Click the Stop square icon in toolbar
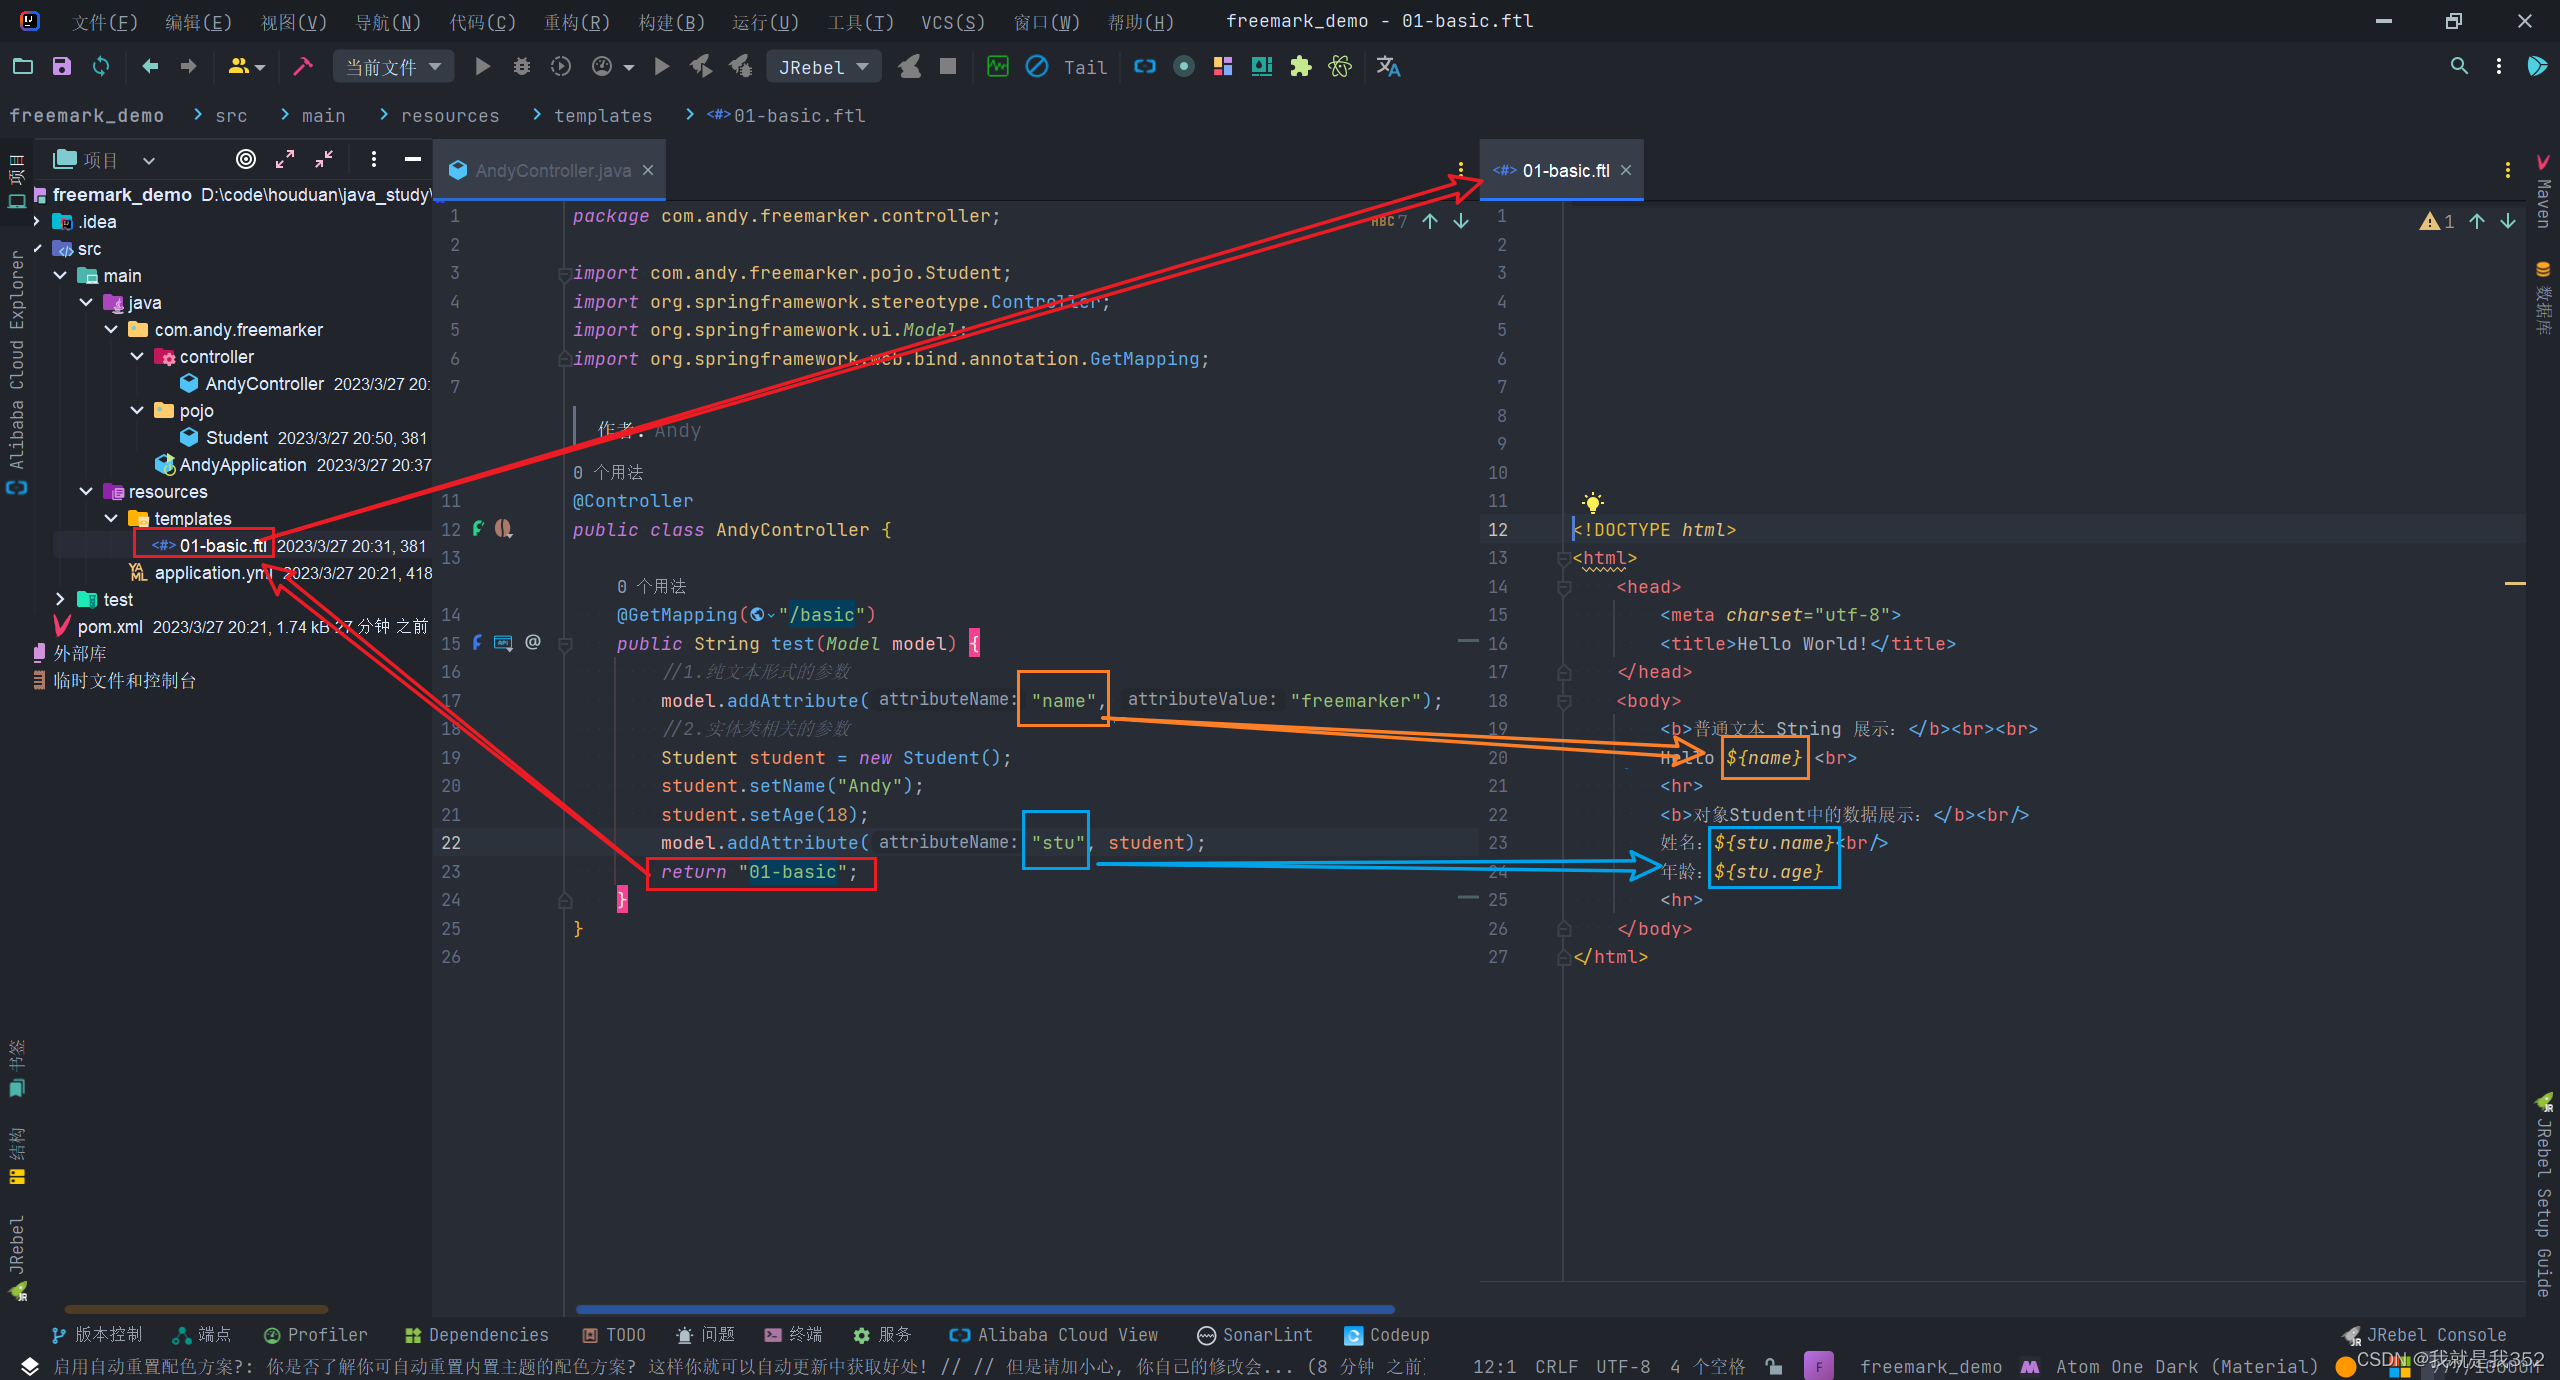 click(x=948, y=67)
